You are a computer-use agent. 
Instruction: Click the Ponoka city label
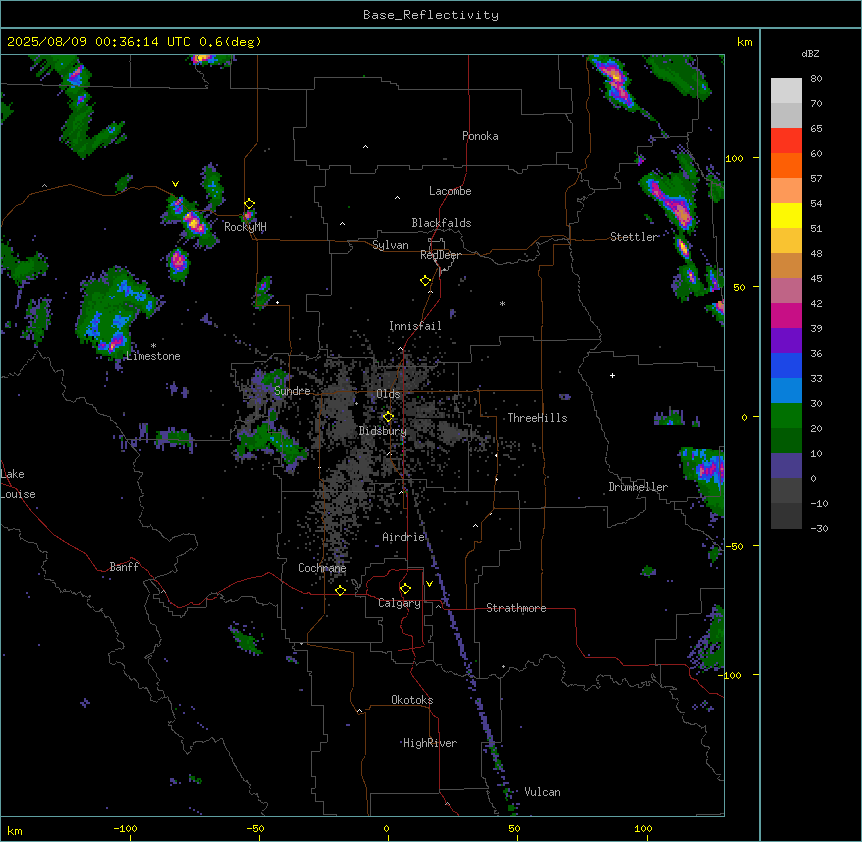click(480, 136)
